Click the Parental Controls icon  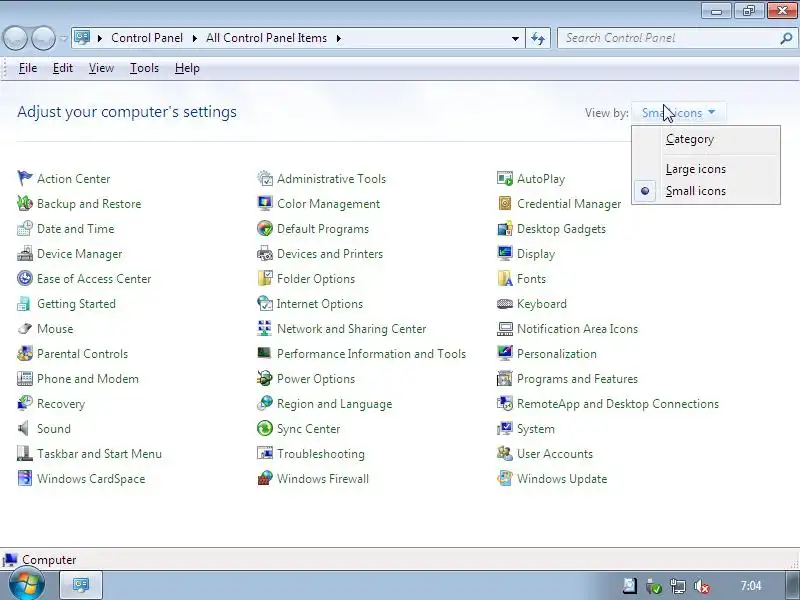point(24,353)
